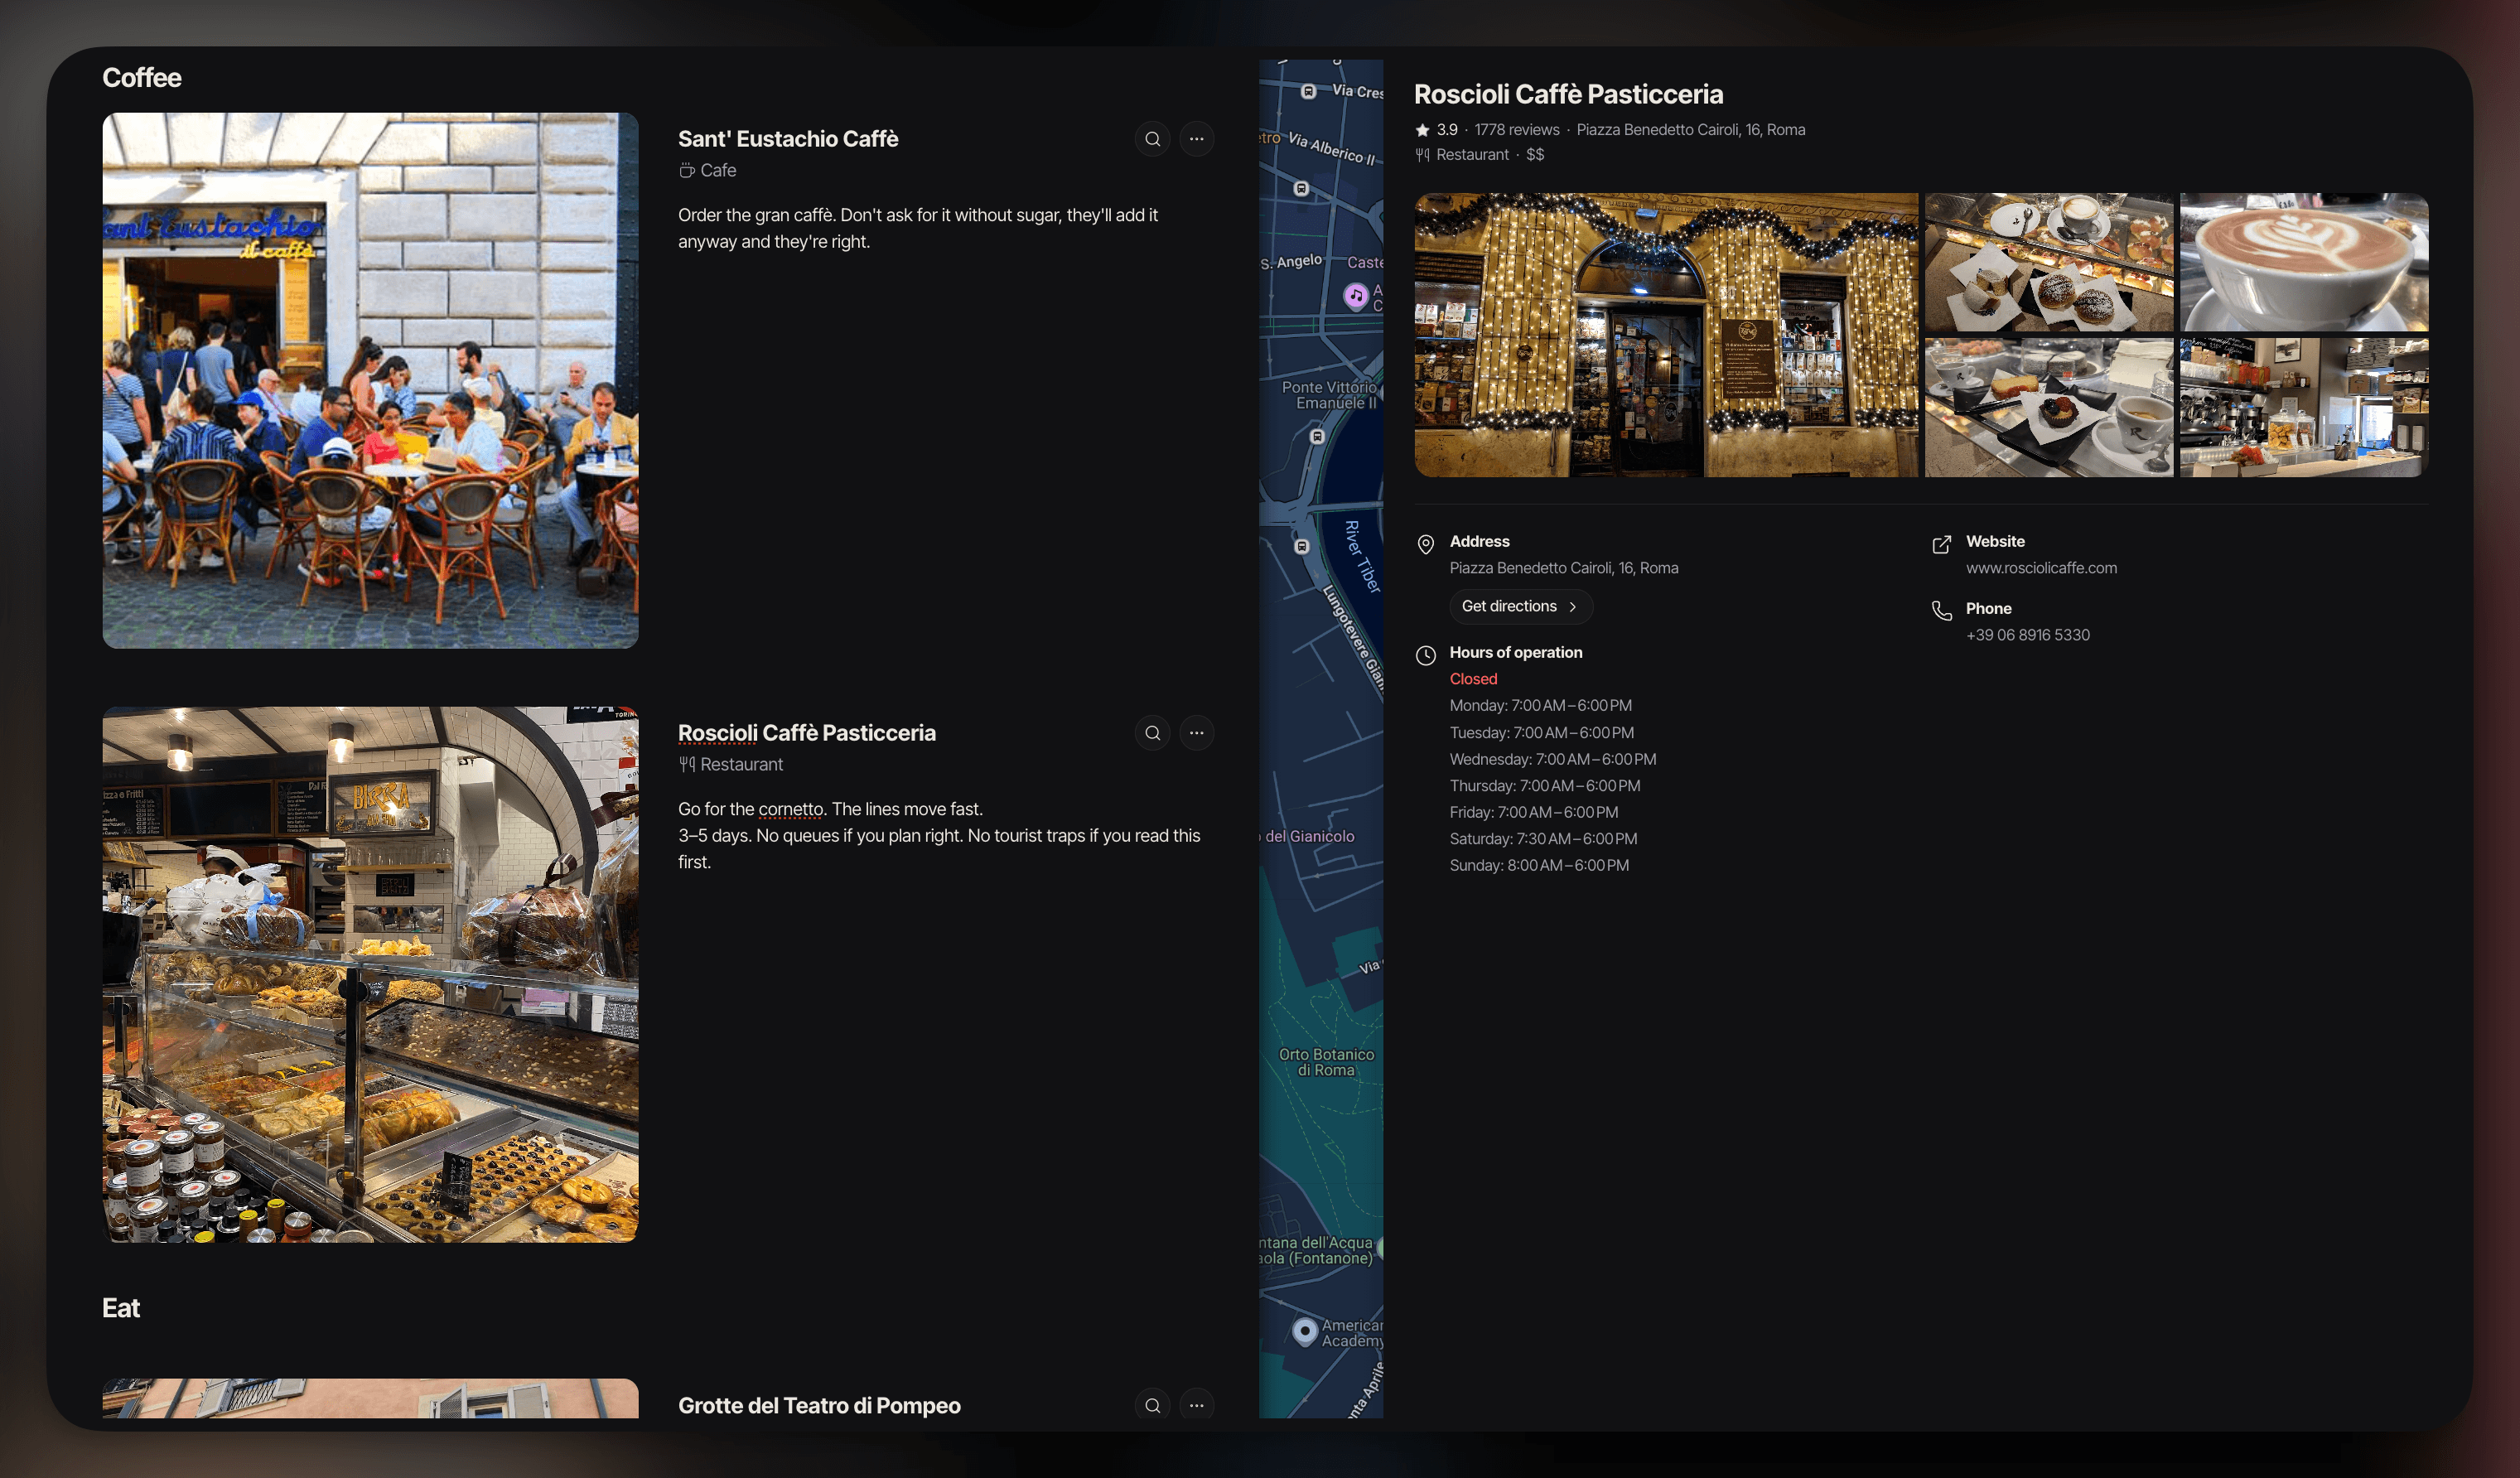Open the pastries and cappuccino tray photo

[x=2049, y=262]
